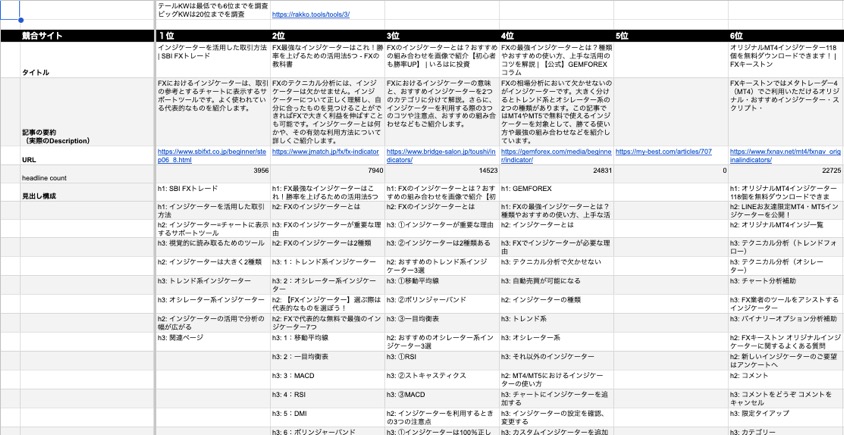Open the rakko.tools link
This screenshot has width=844, height=435.
click(310, 15)
